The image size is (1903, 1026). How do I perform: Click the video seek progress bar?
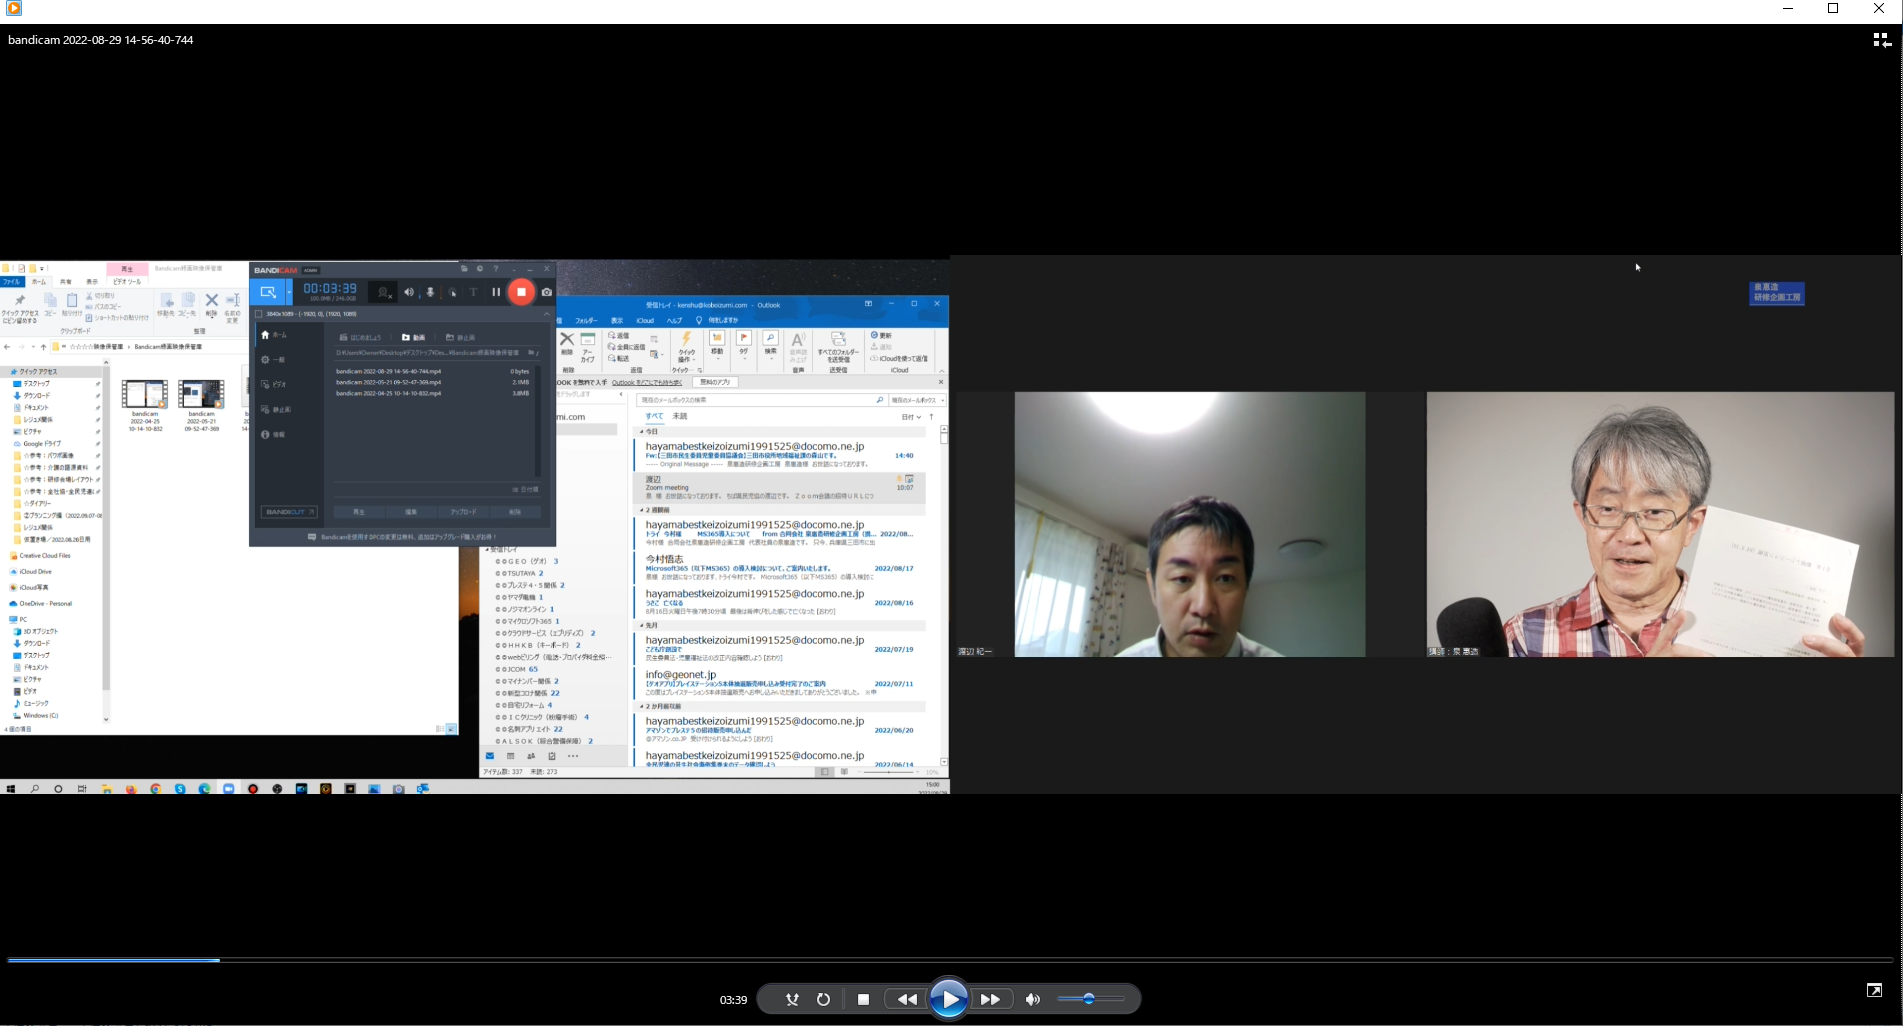951,960
